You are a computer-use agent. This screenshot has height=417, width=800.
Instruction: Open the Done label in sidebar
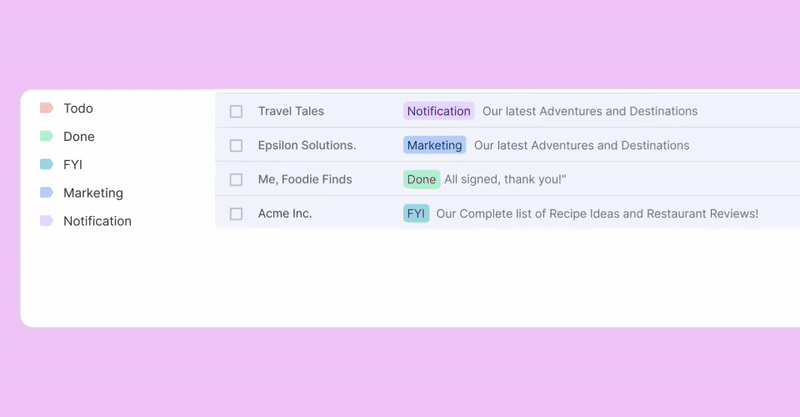pyautogui.click(x=79, y=137)
